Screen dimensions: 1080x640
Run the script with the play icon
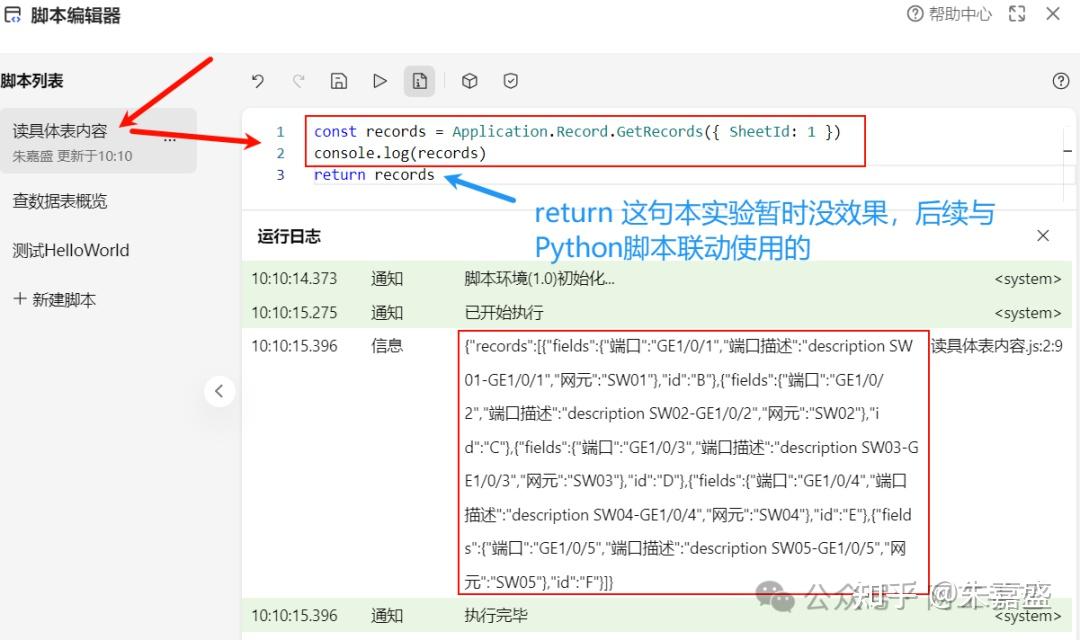tap(380, 81)
